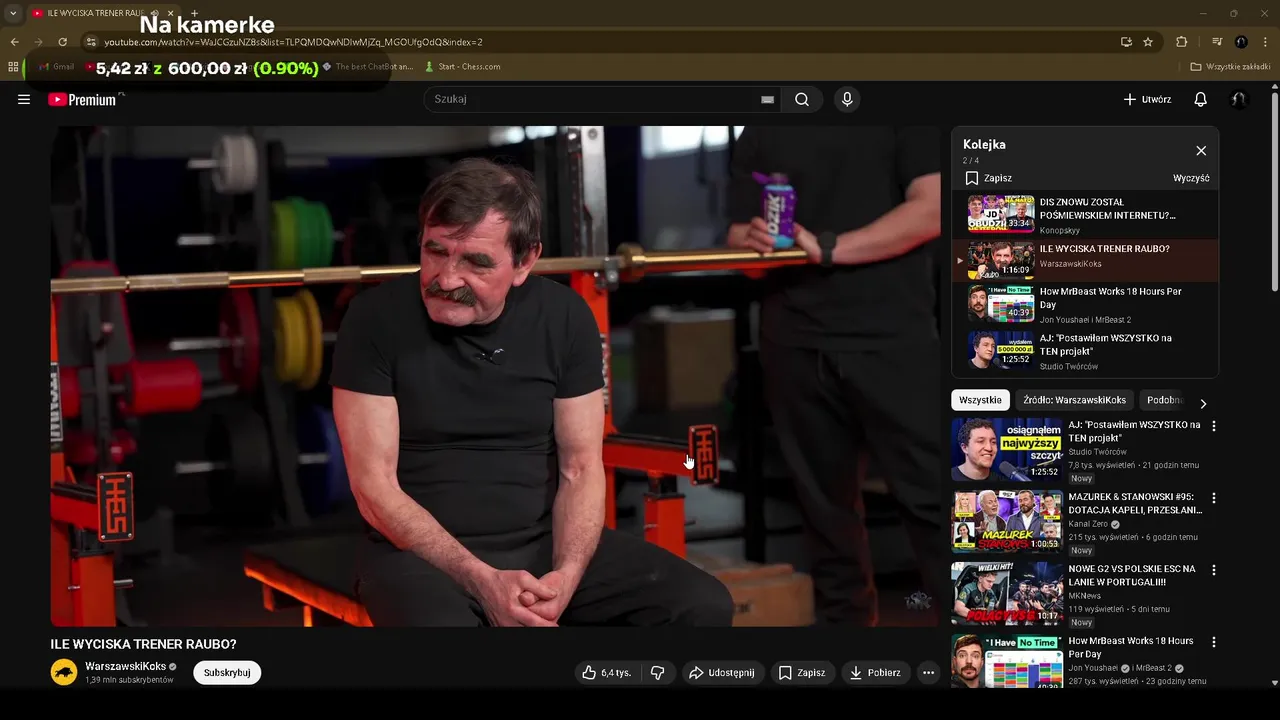Subscribe to WarszawskiKoks with Subskrybuj
Screen dimensions: 1280x720
click(x=227, y=673)
